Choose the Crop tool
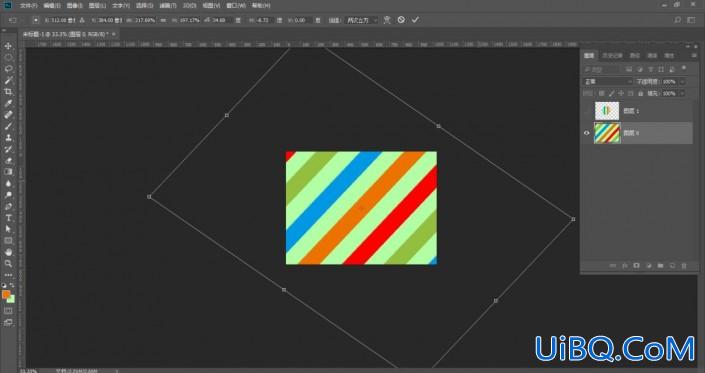 coord(8,92)
